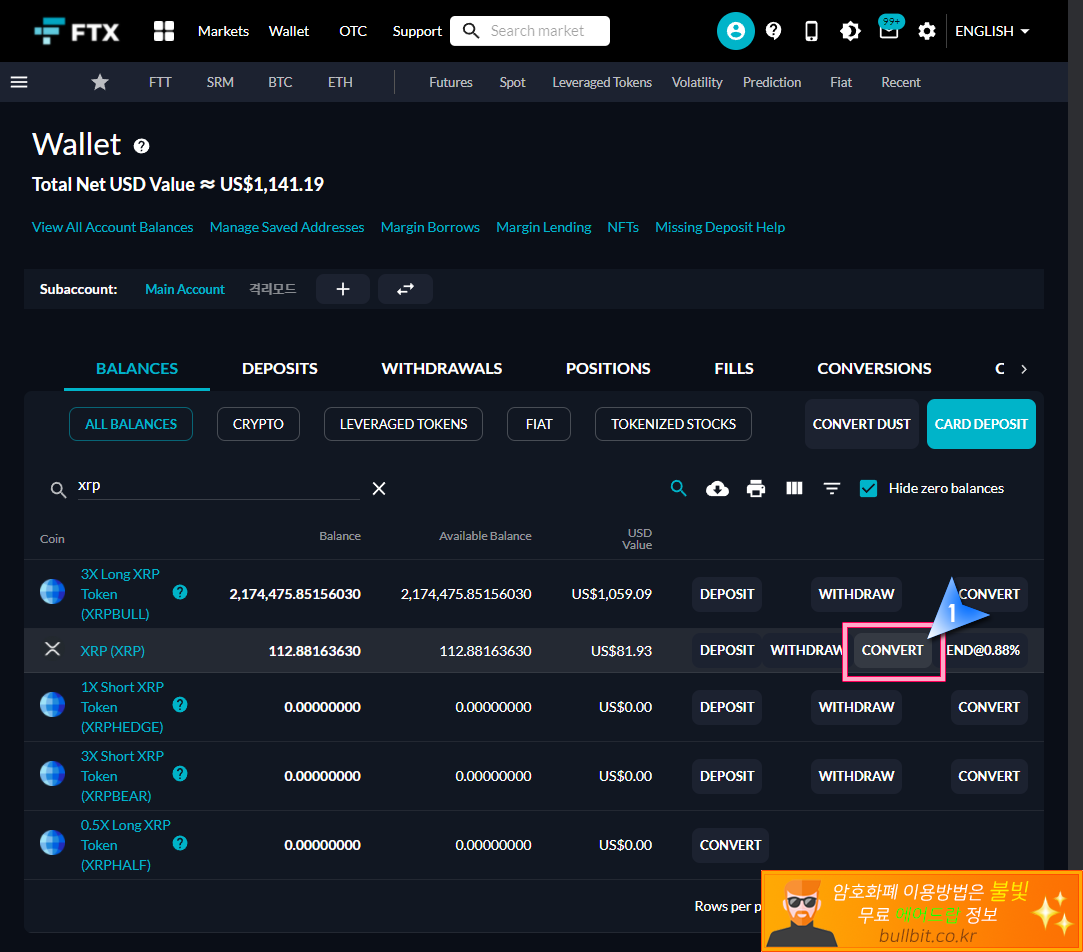The image size is (1083, 952).
Task: Select FTT in market bar
Action: [160, 82]
